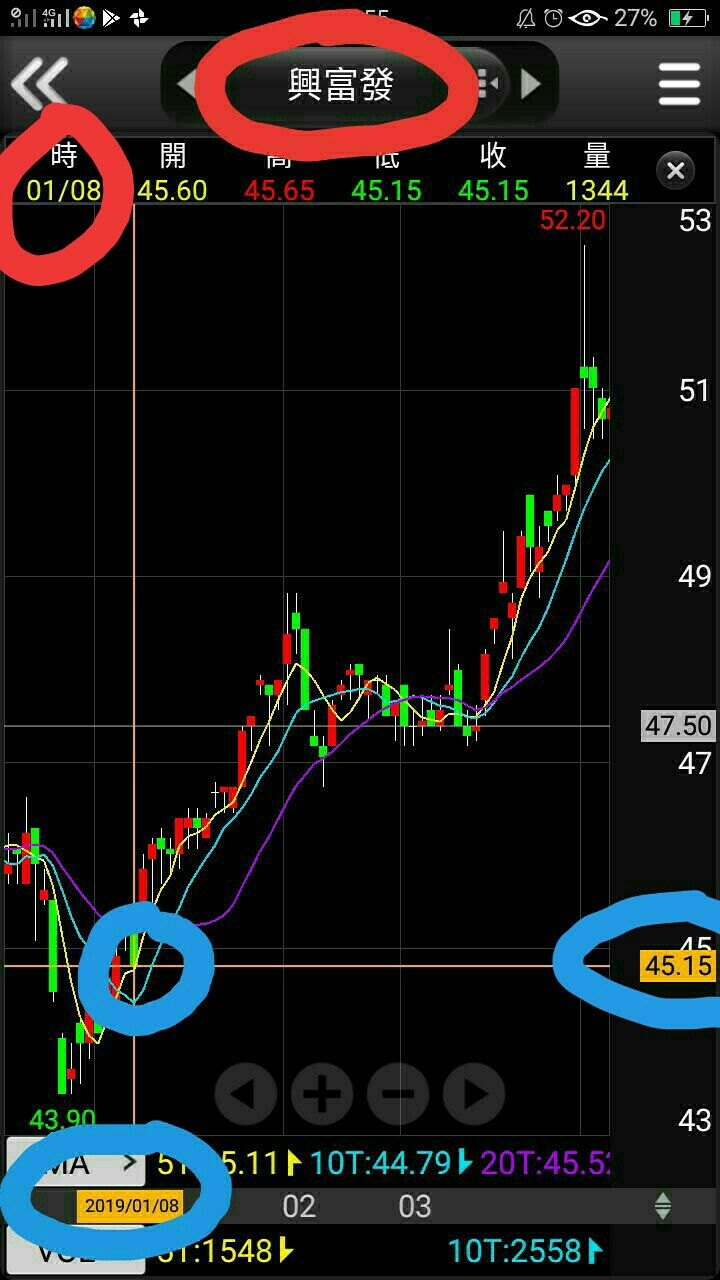Tap the 03 month marker on axis
The height and width of the screenshot is (1280, 720).
(415, 1206)
